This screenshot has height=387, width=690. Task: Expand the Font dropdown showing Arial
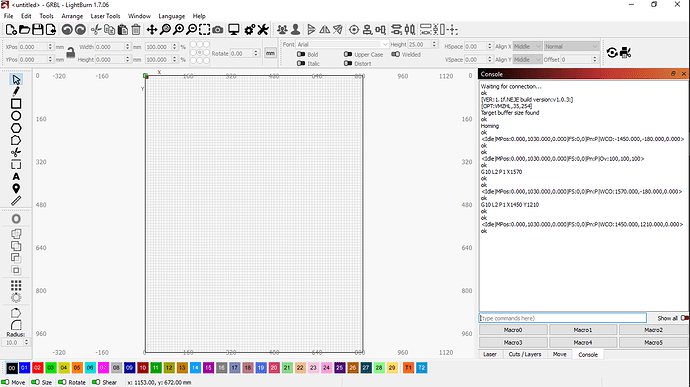pos(342,44)
